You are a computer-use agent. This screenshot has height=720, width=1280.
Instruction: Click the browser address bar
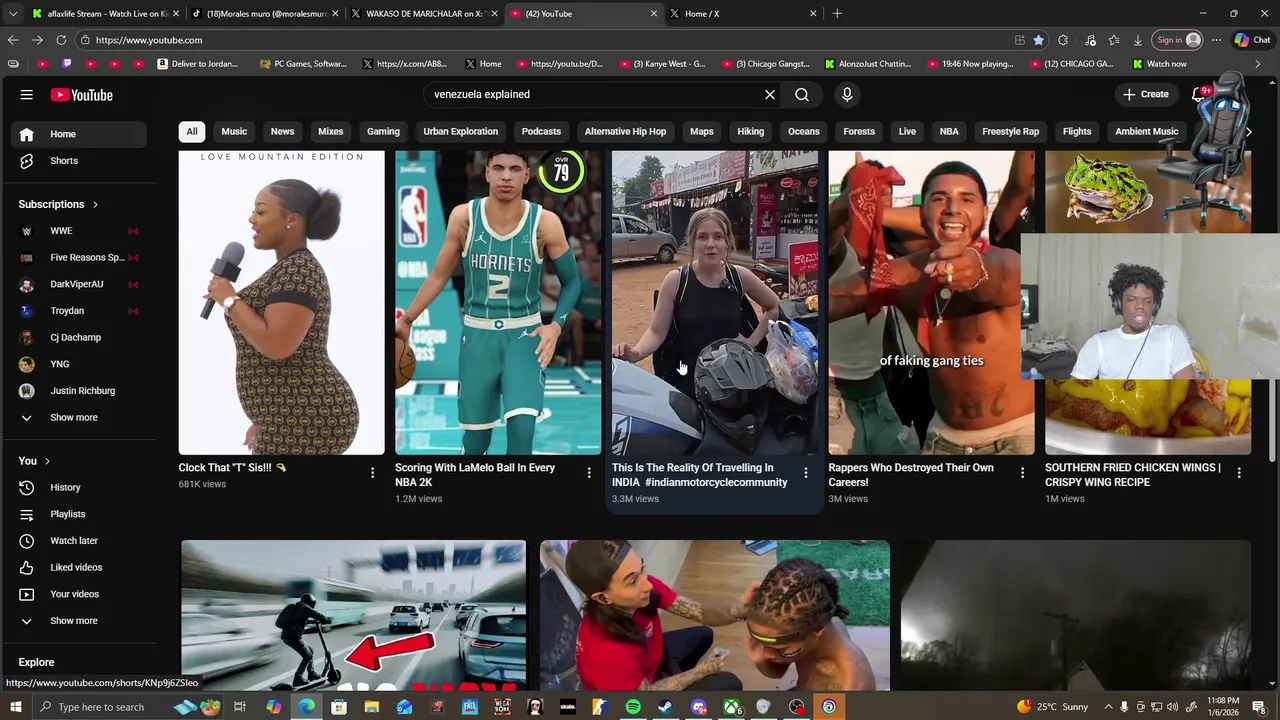(540, 40)
